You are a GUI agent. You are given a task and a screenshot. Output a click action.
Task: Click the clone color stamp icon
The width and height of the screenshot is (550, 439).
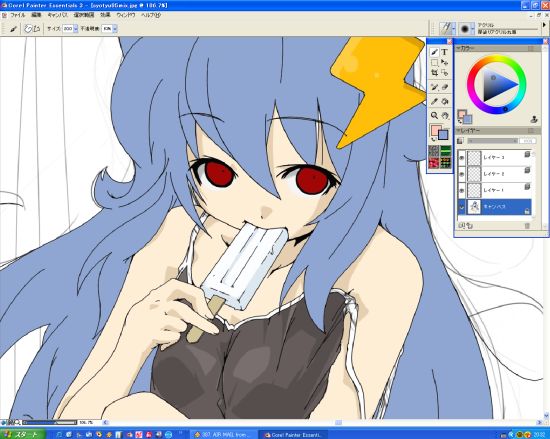[x=534, y=119]
